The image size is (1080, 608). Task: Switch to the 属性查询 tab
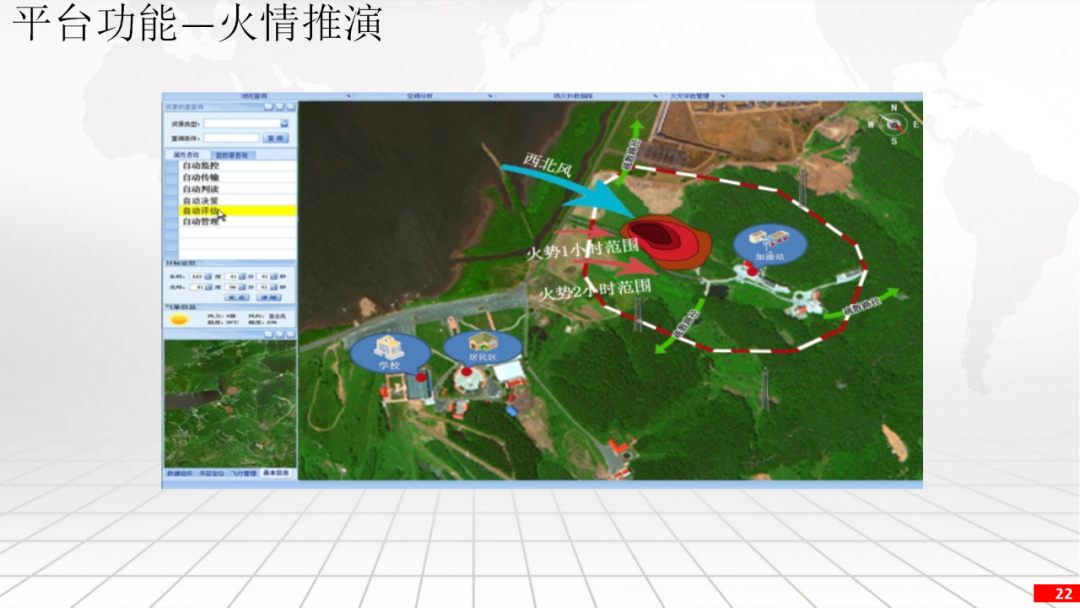click(x=186, y=155)
